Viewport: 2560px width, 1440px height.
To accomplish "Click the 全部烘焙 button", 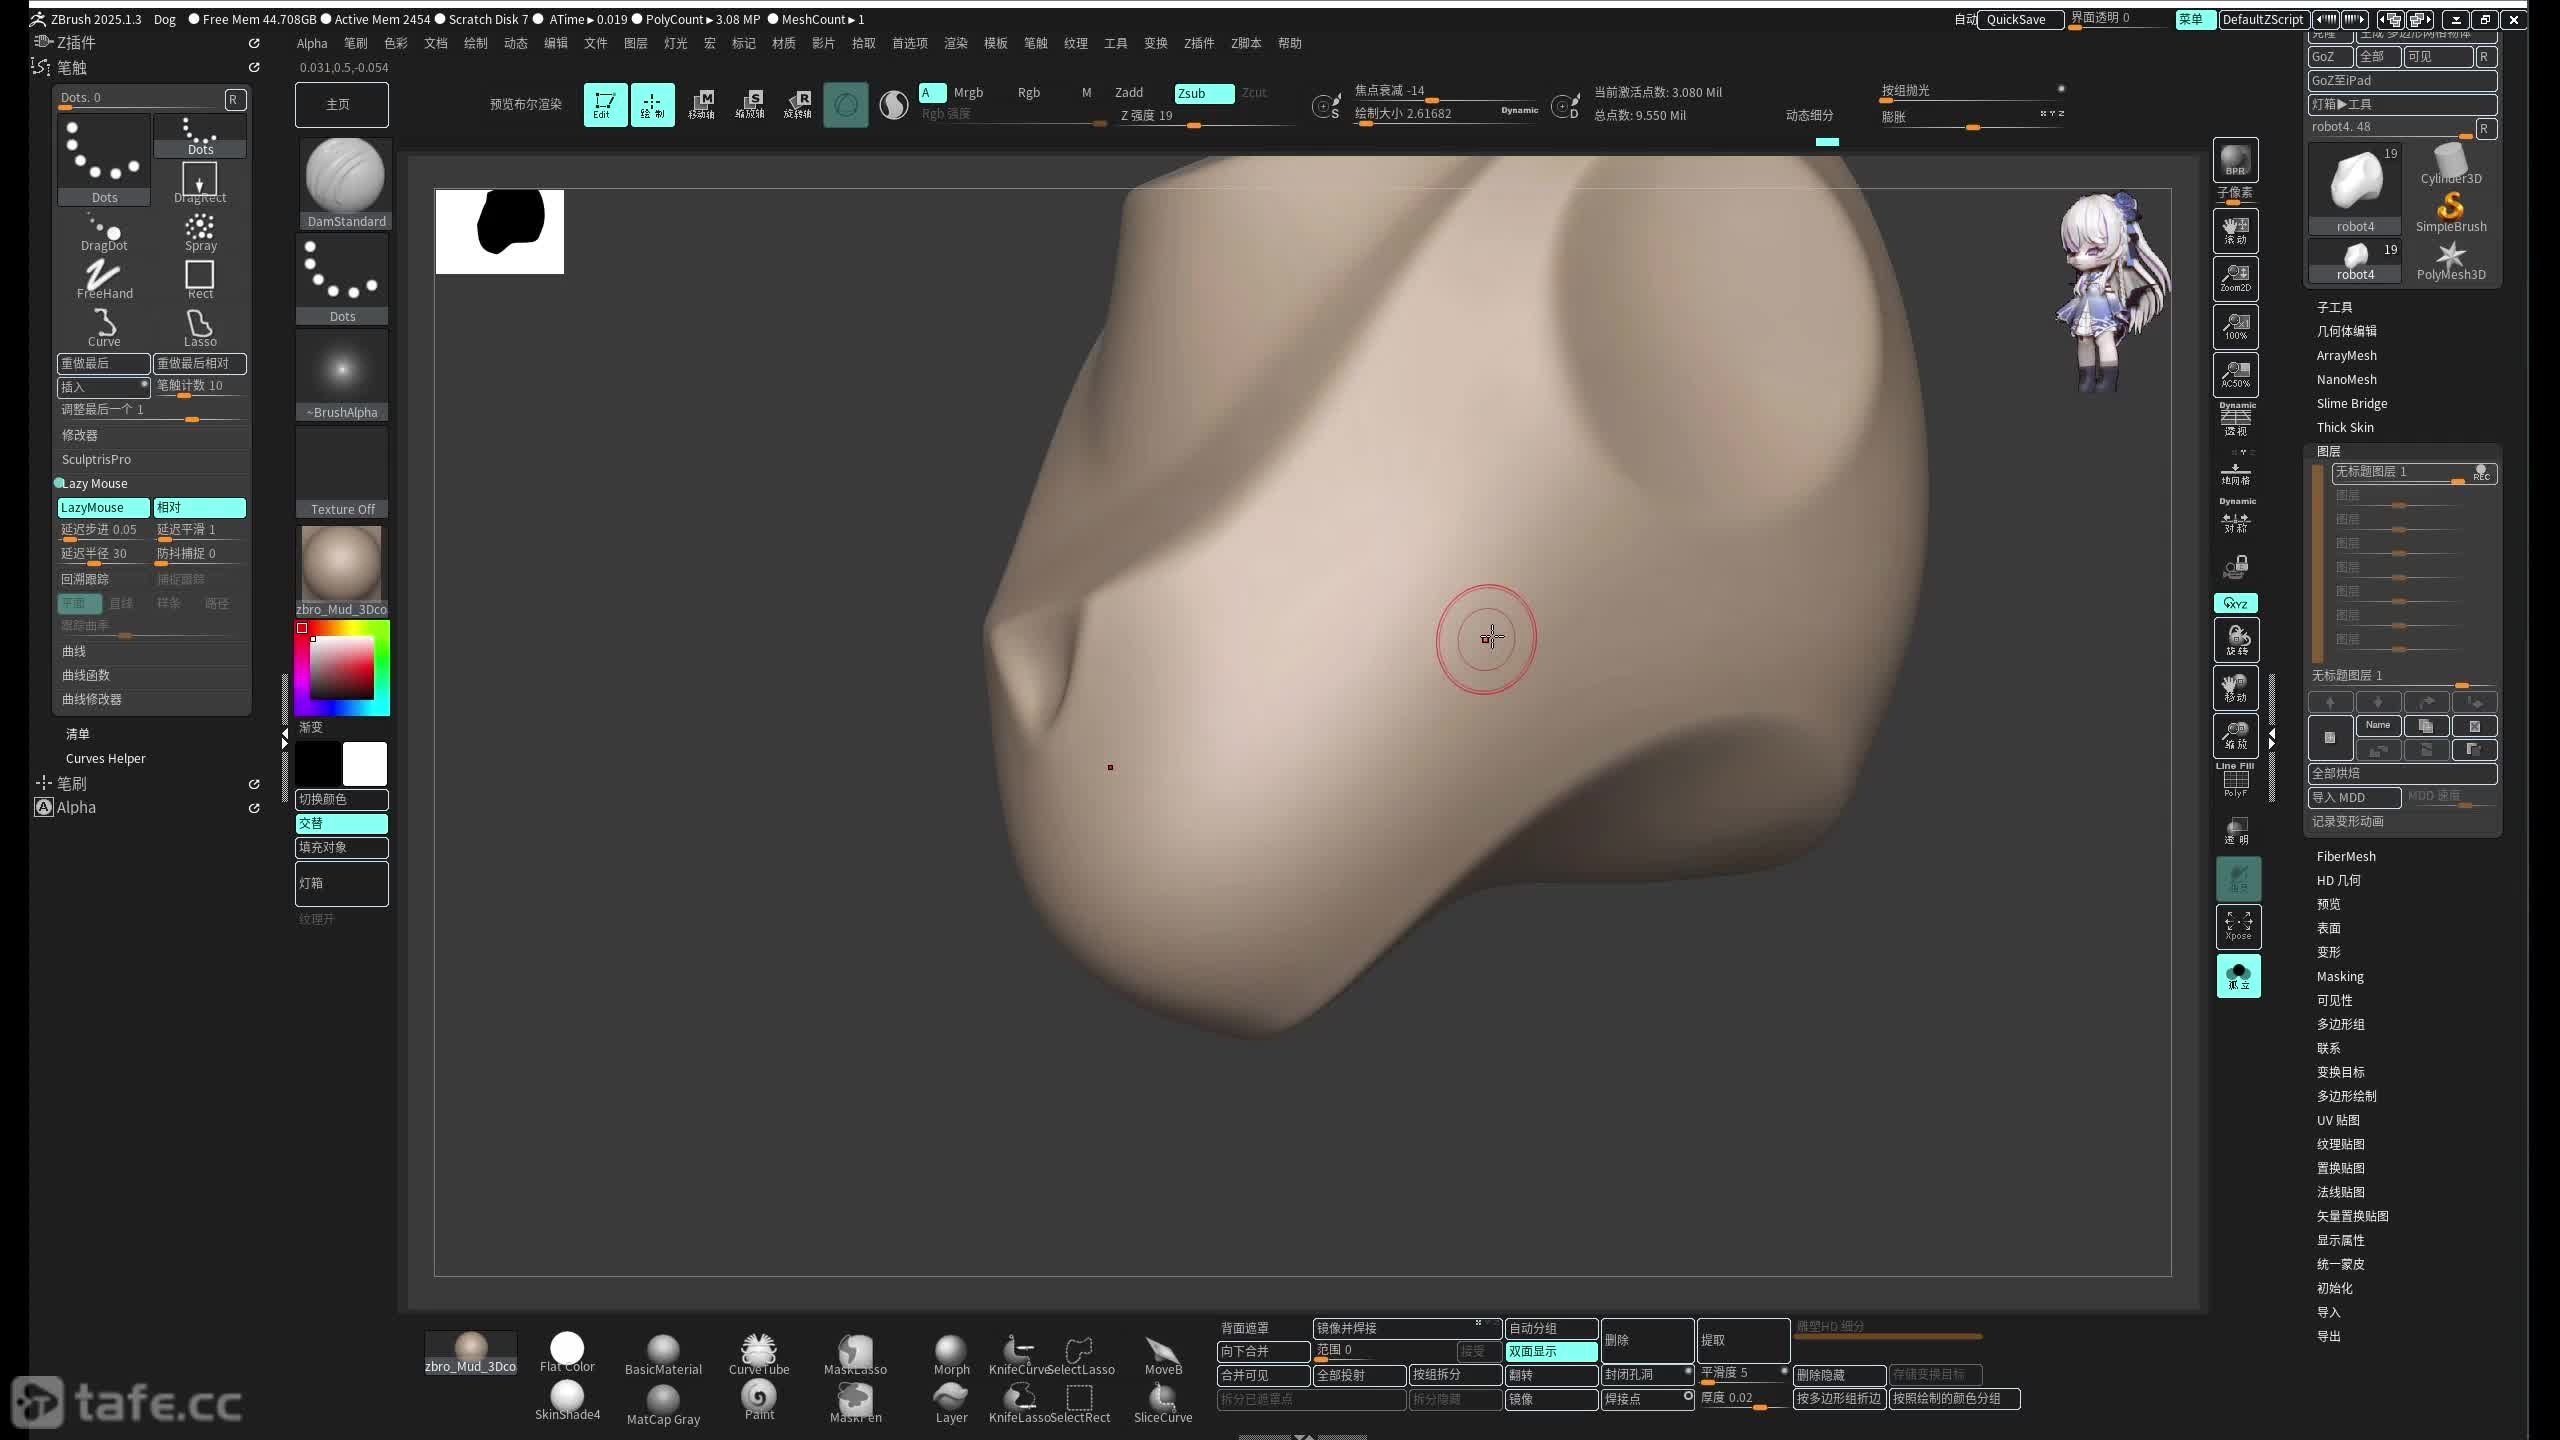I will coord(2402,773).
